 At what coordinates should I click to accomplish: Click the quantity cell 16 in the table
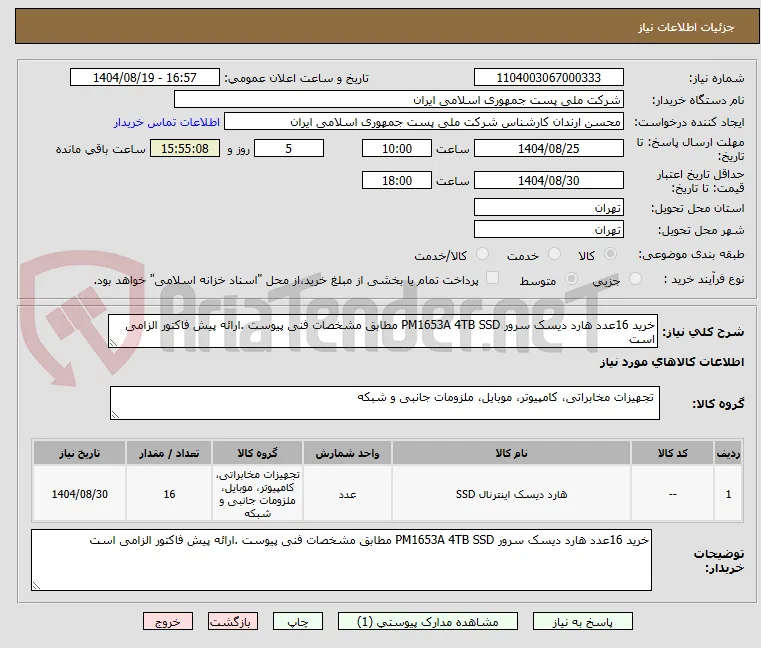click(169, 494)
